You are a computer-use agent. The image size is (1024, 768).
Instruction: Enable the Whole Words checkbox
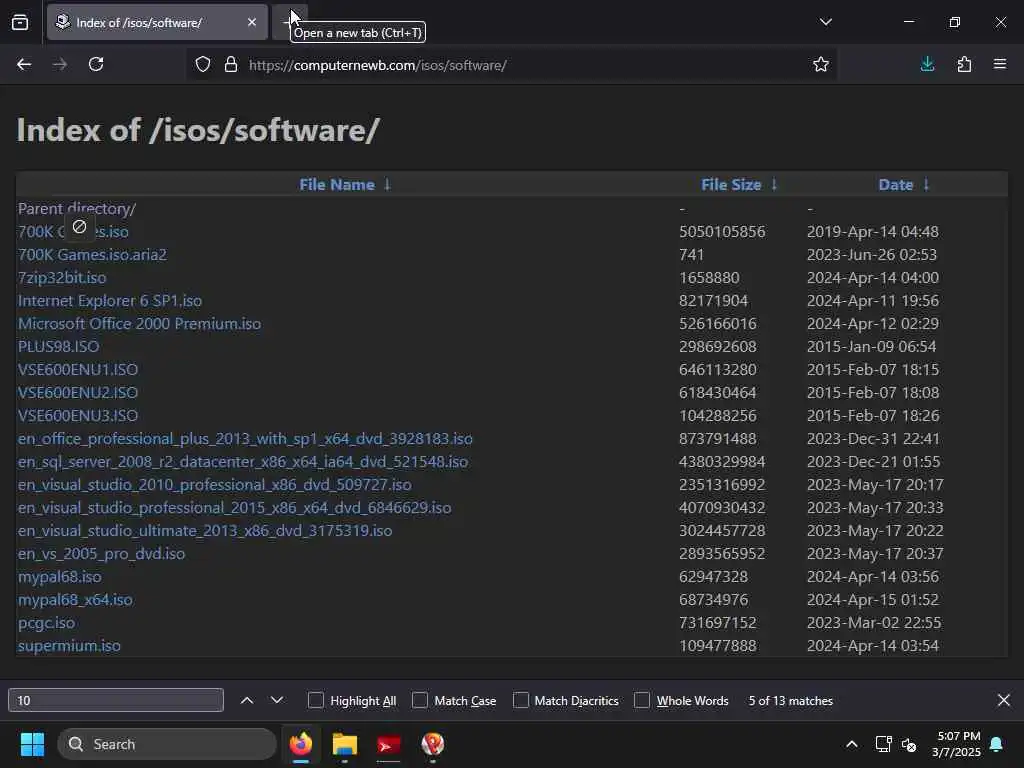point(643,700)
